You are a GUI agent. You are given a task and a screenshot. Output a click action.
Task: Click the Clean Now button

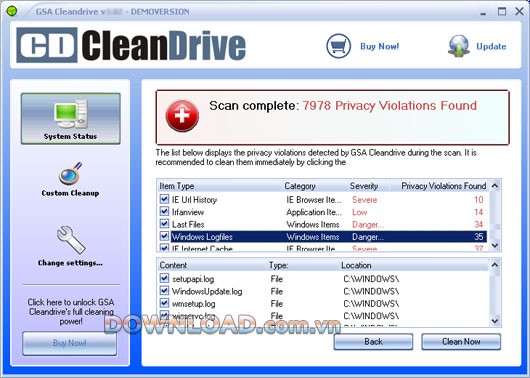[461, 341]
